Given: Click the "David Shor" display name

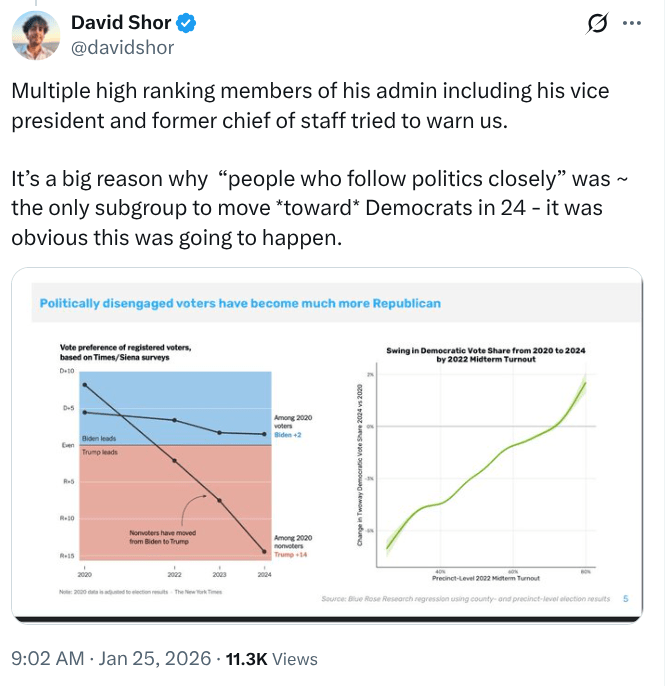Looking at the screenshot, I should point(119,22).
